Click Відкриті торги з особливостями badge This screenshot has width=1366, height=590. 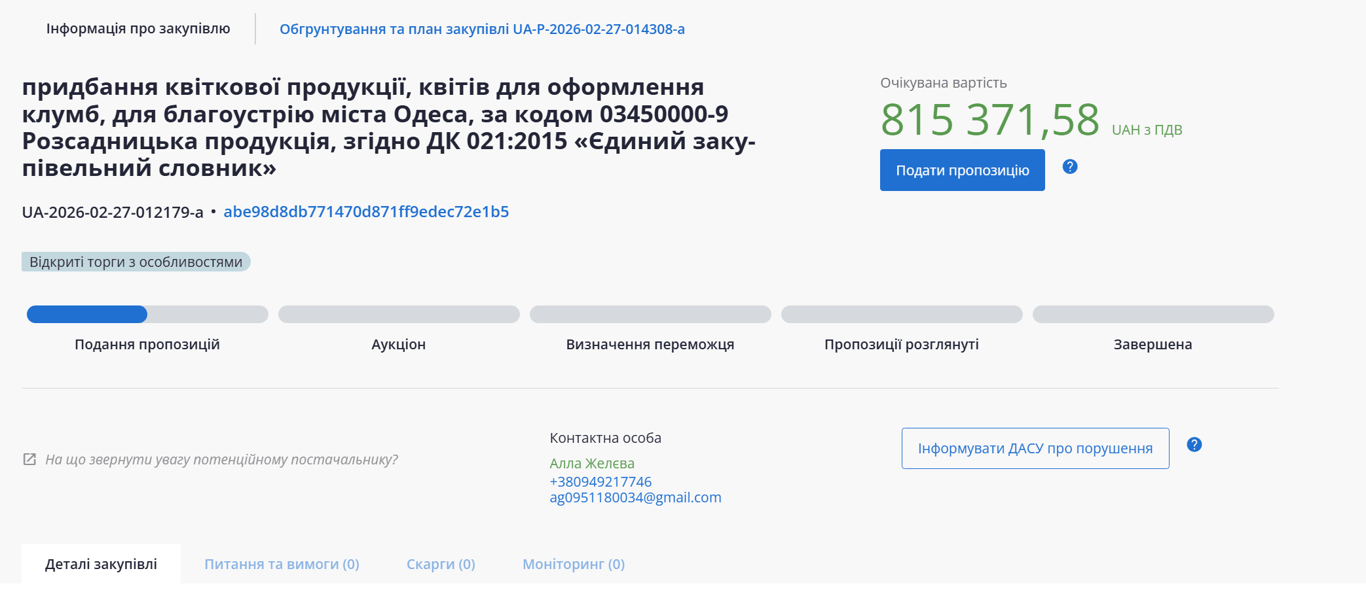point(136,262)
